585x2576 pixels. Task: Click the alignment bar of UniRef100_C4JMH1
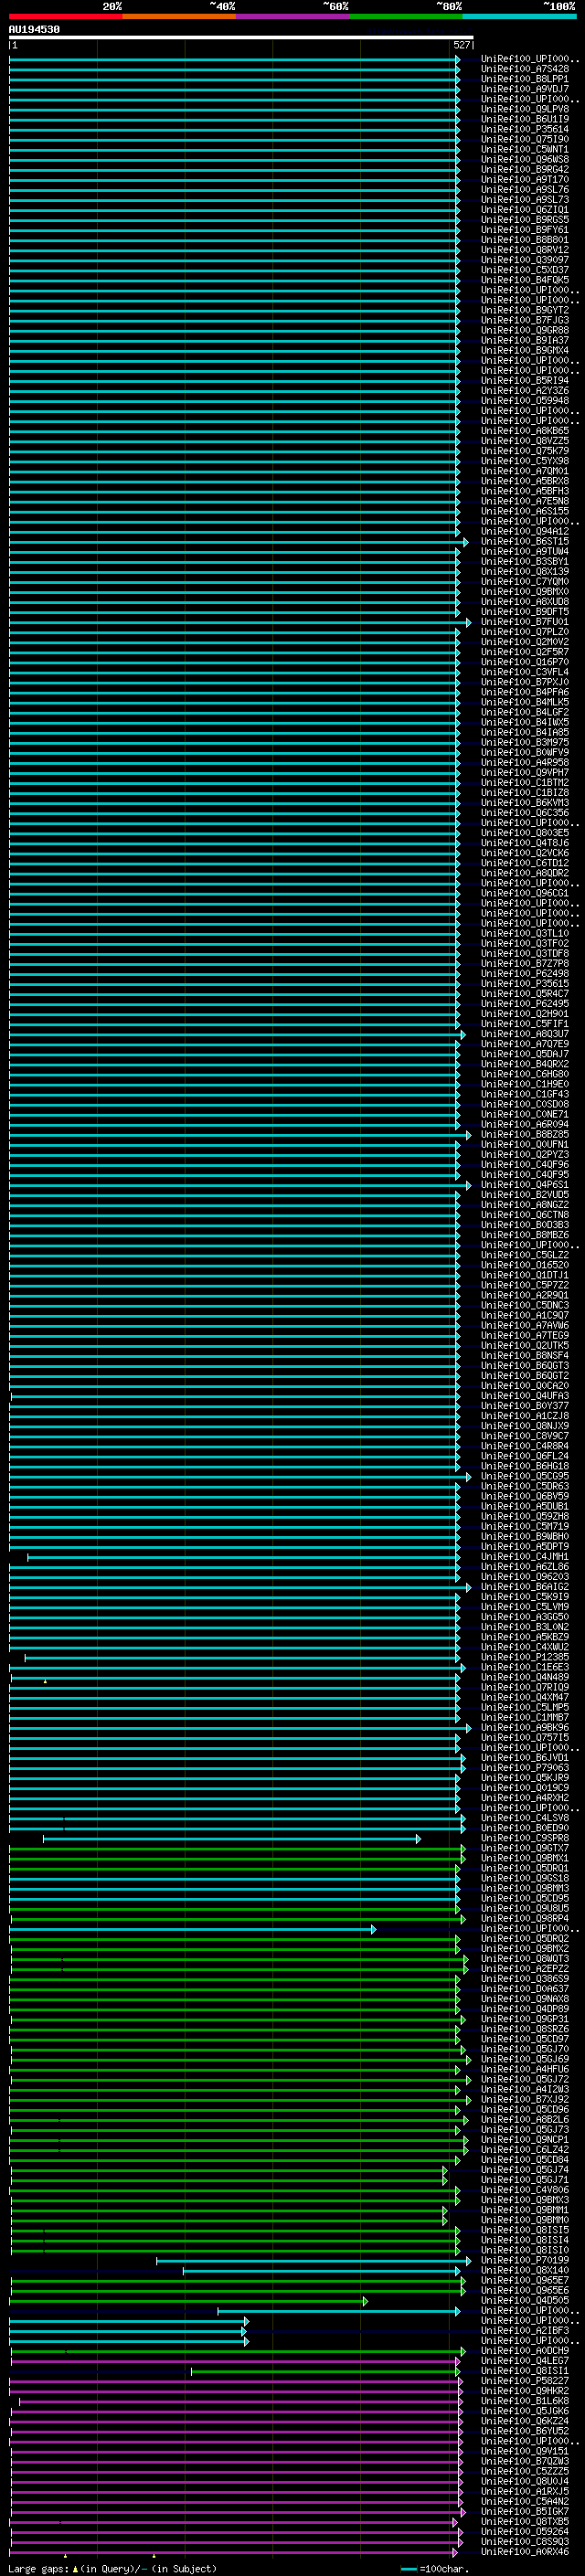(243, 1557)
